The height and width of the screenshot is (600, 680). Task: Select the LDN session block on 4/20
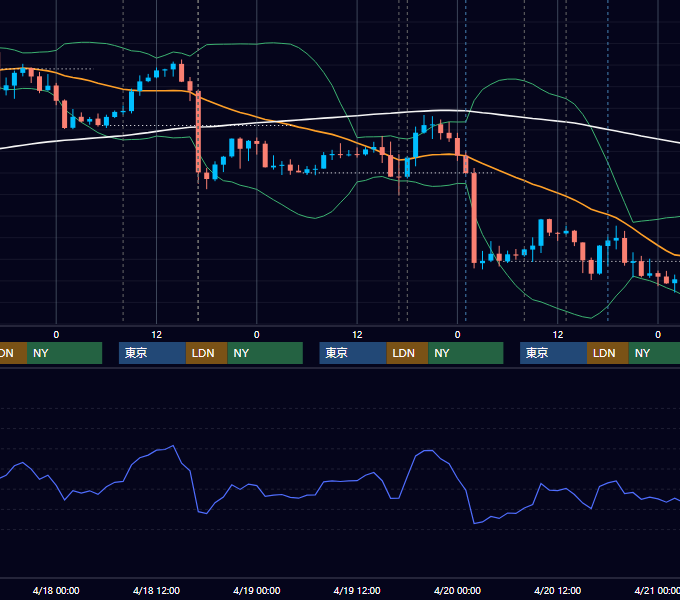(608, 353)
